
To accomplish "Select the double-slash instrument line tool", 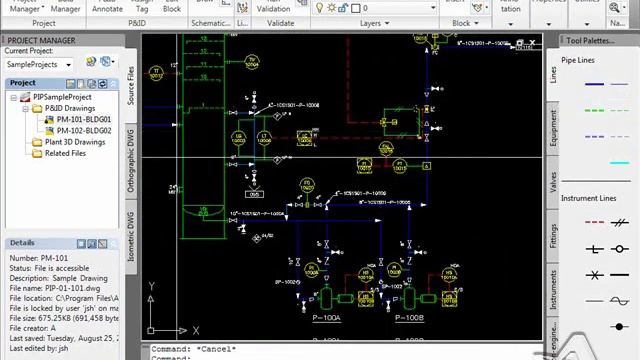I will (x=619, y=222).
